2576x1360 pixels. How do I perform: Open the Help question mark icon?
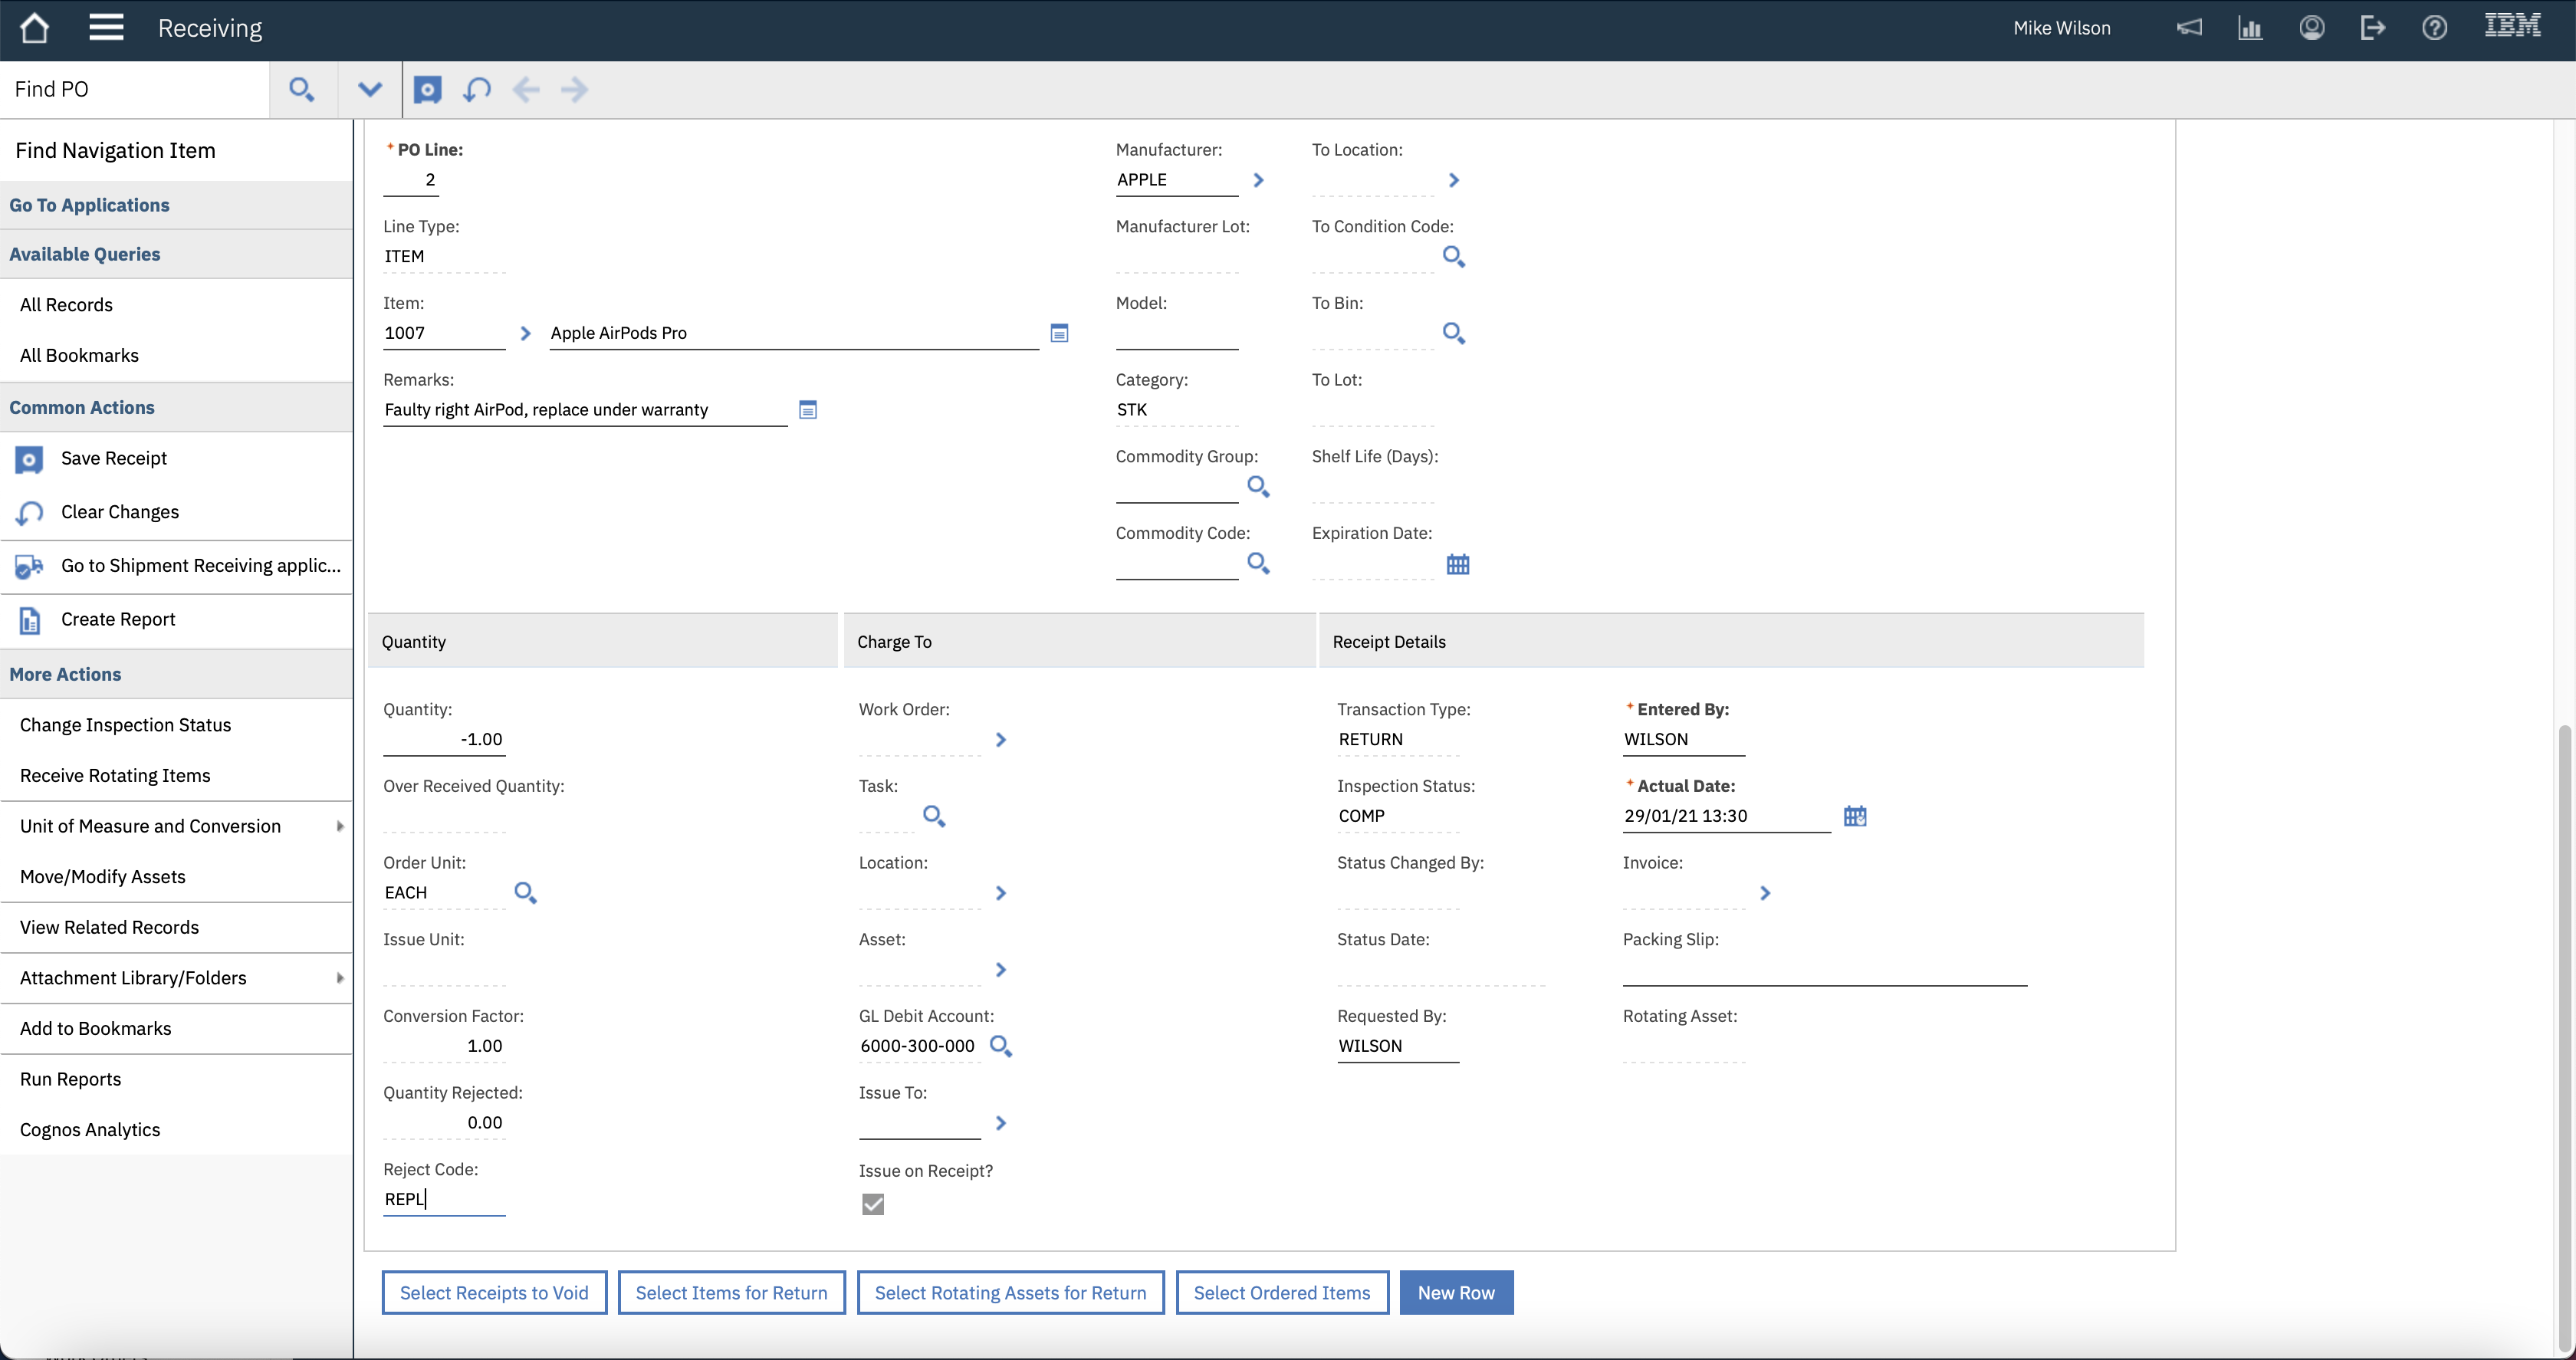click(2434, 28)
